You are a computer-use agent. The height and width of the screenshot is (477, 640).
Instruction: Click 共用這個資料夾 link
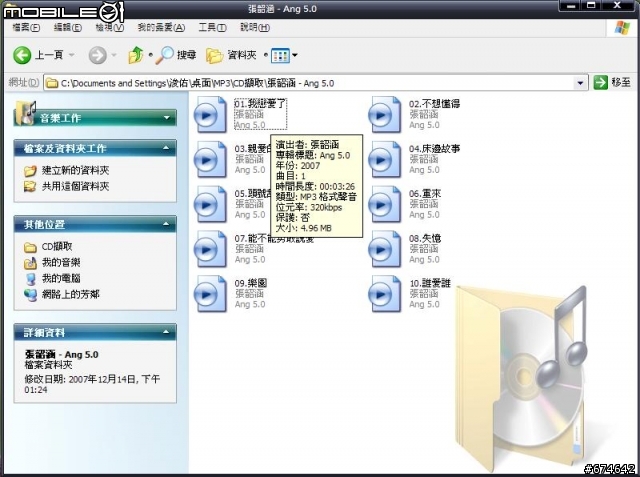(x=76, y=187)
